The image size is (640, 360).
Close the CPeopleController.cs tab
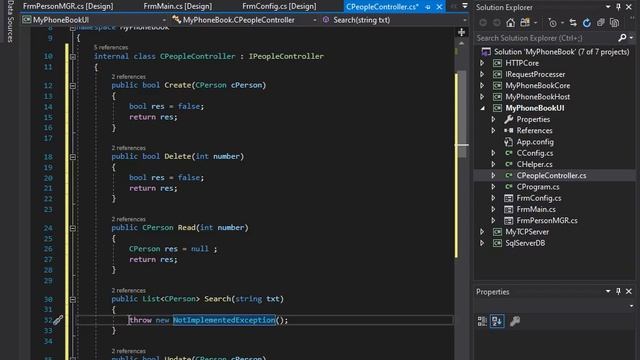pyautogui.click(x=439, y=7)
